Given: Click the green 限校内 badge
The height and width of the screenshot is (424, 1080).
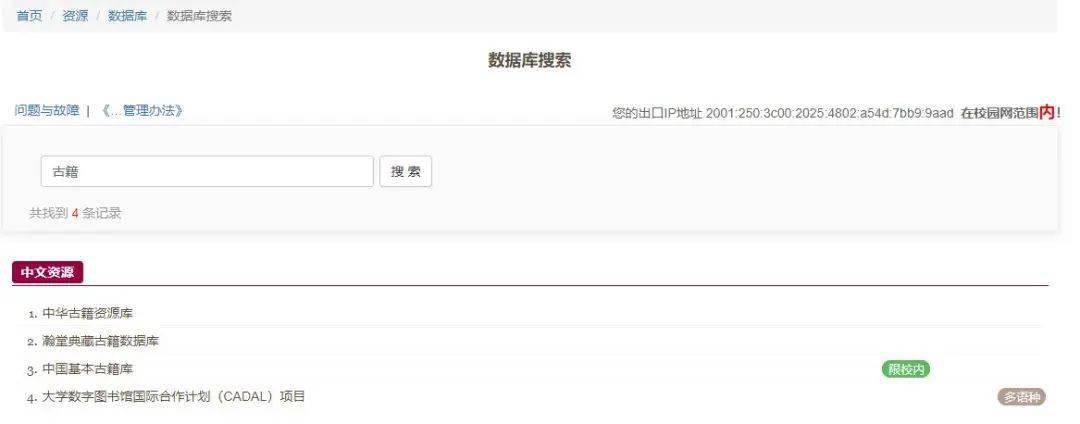Looking at the screenshot, I should [906, 370].
